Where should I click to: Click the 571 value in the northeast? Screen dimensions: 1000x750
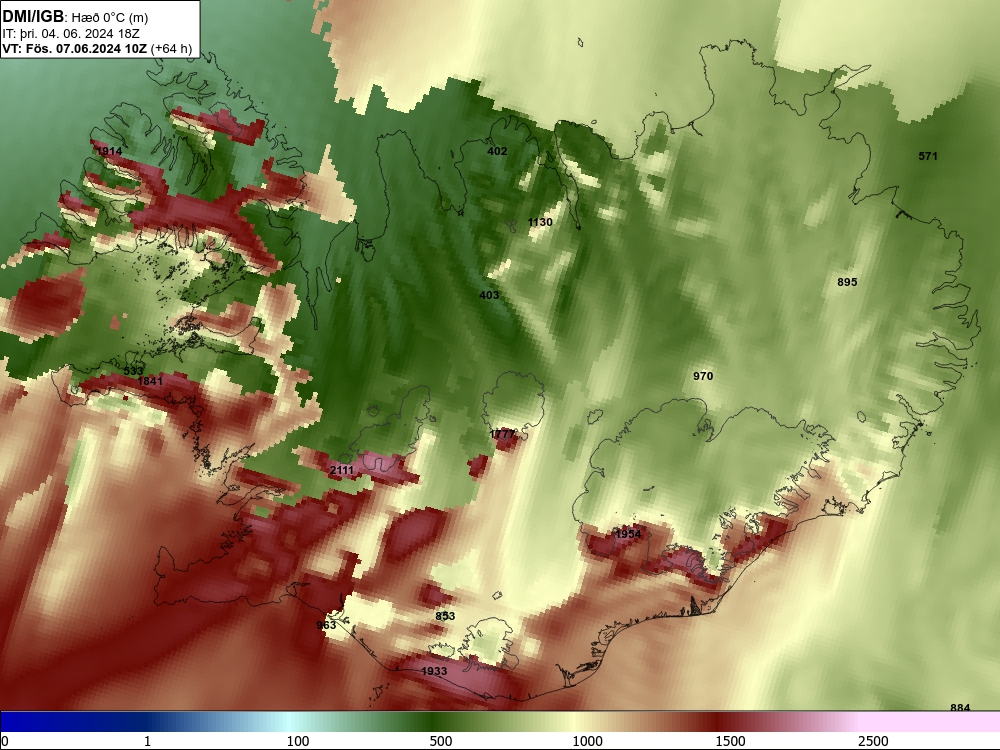click(928, 156)
